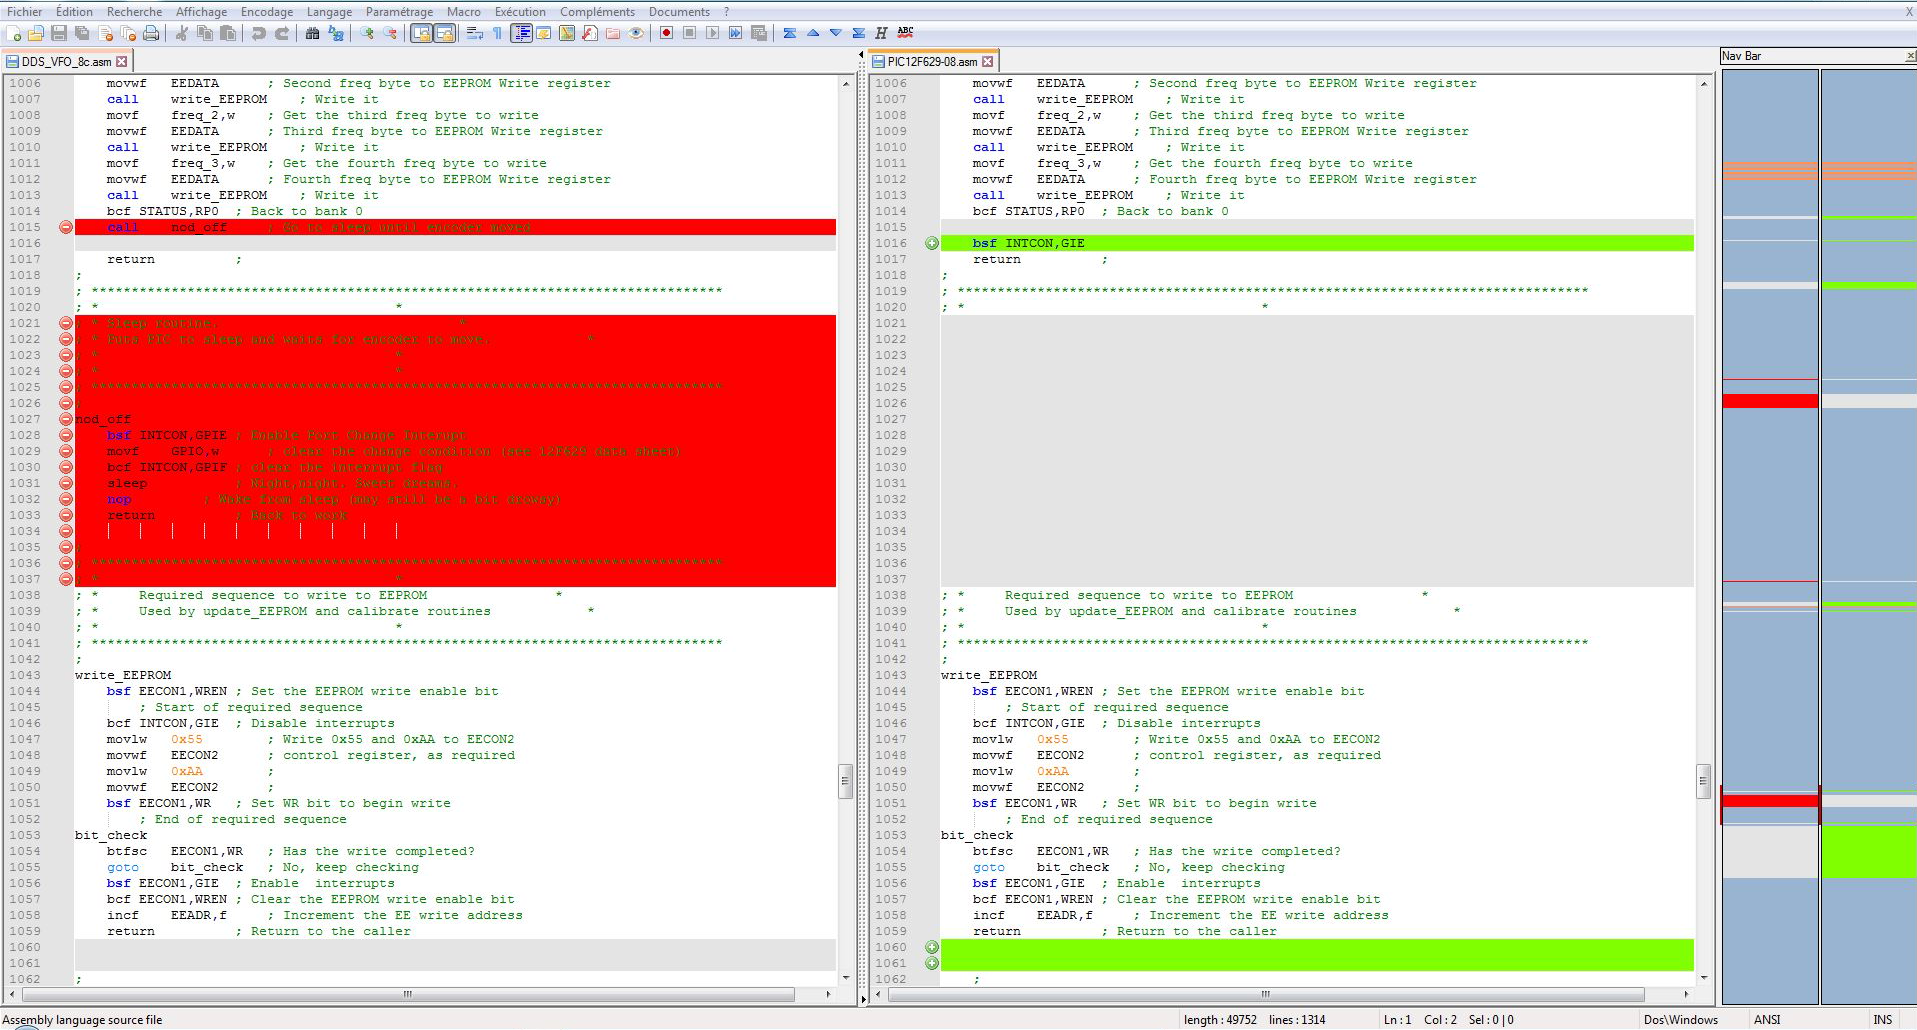Open the Paramétrage menu
The width and height of the screenshot is (1917, 1030).
coord(399,11)
